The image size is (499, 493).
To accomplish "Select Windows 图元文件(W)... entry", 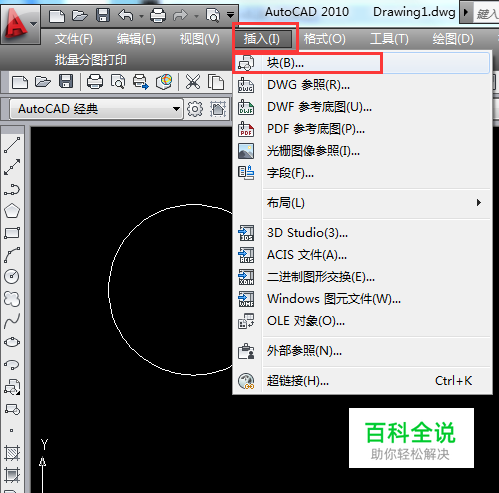I will [x=362, y=299].
